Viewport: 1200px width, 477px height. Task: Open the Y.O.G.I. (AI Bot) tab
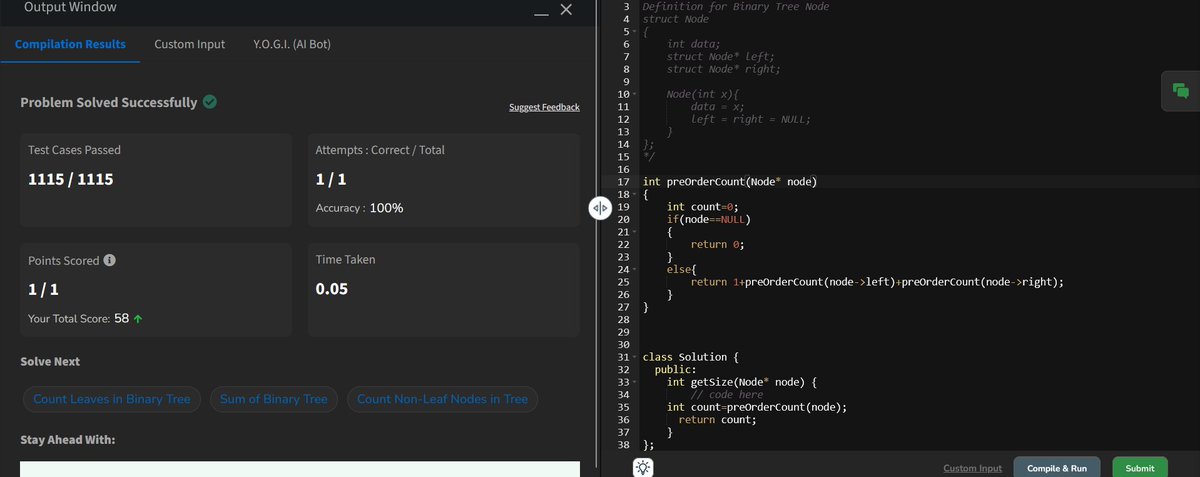coord(292,44)
